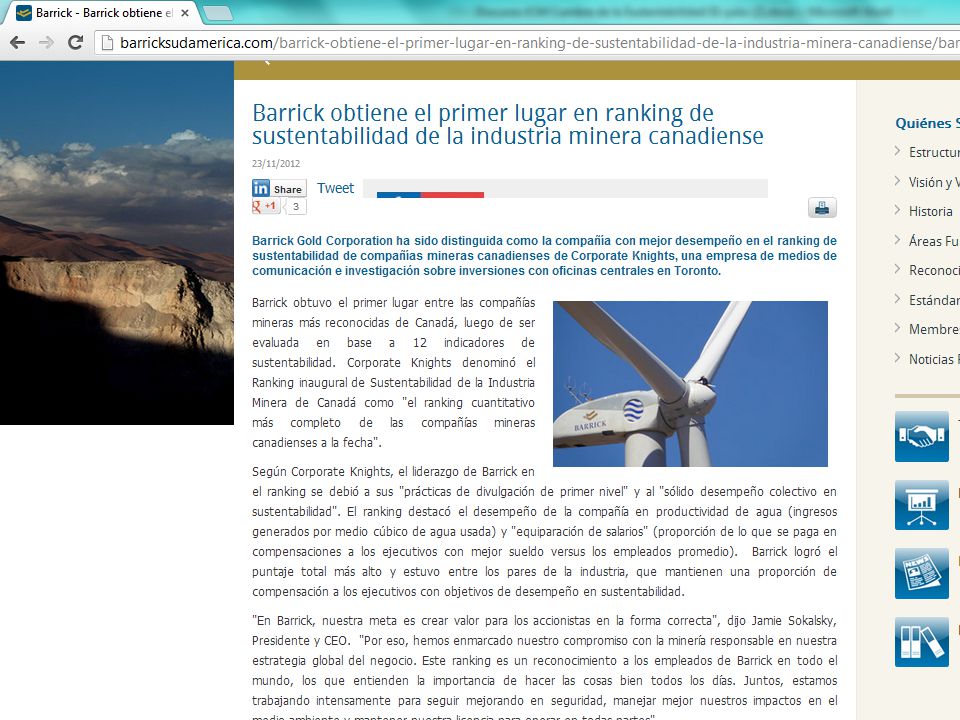960x720 pixels.
Task: Click the page document icon in address bar
Action: click(x=107, y=43)
